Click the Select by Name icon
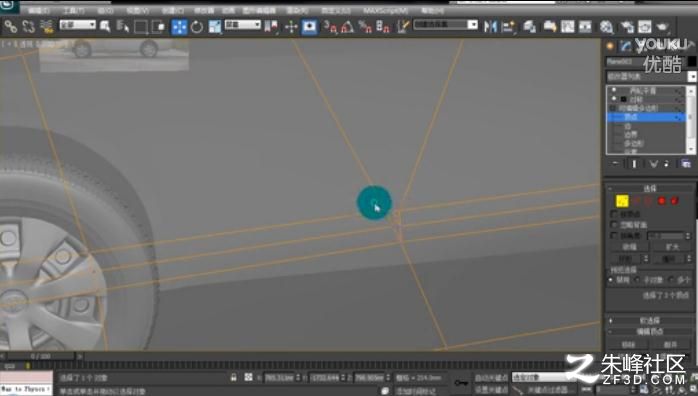Screen dimensions: 698x396 [122, 27]
